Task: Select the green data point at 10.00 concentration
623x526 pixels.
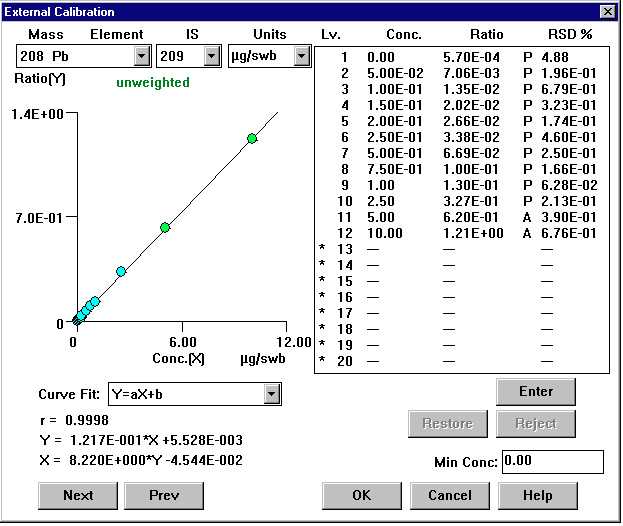Action: pyautogui.click(x=252, y=138)
